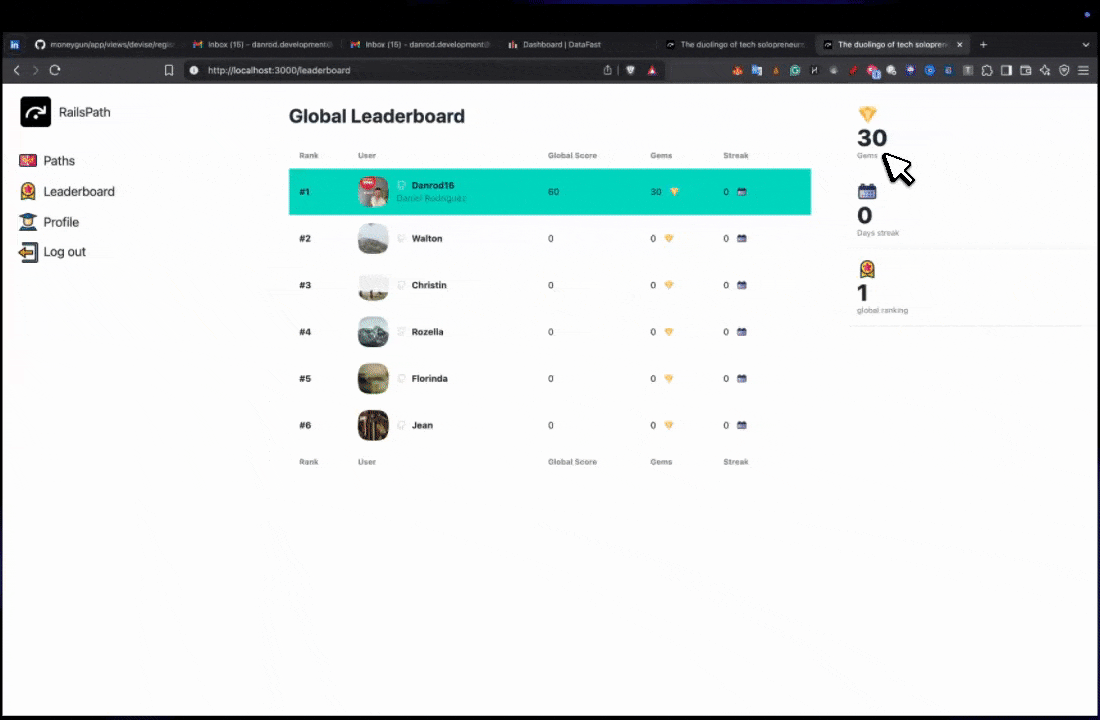Switch to the Dashboard | DataFast tab

[560, 45]
